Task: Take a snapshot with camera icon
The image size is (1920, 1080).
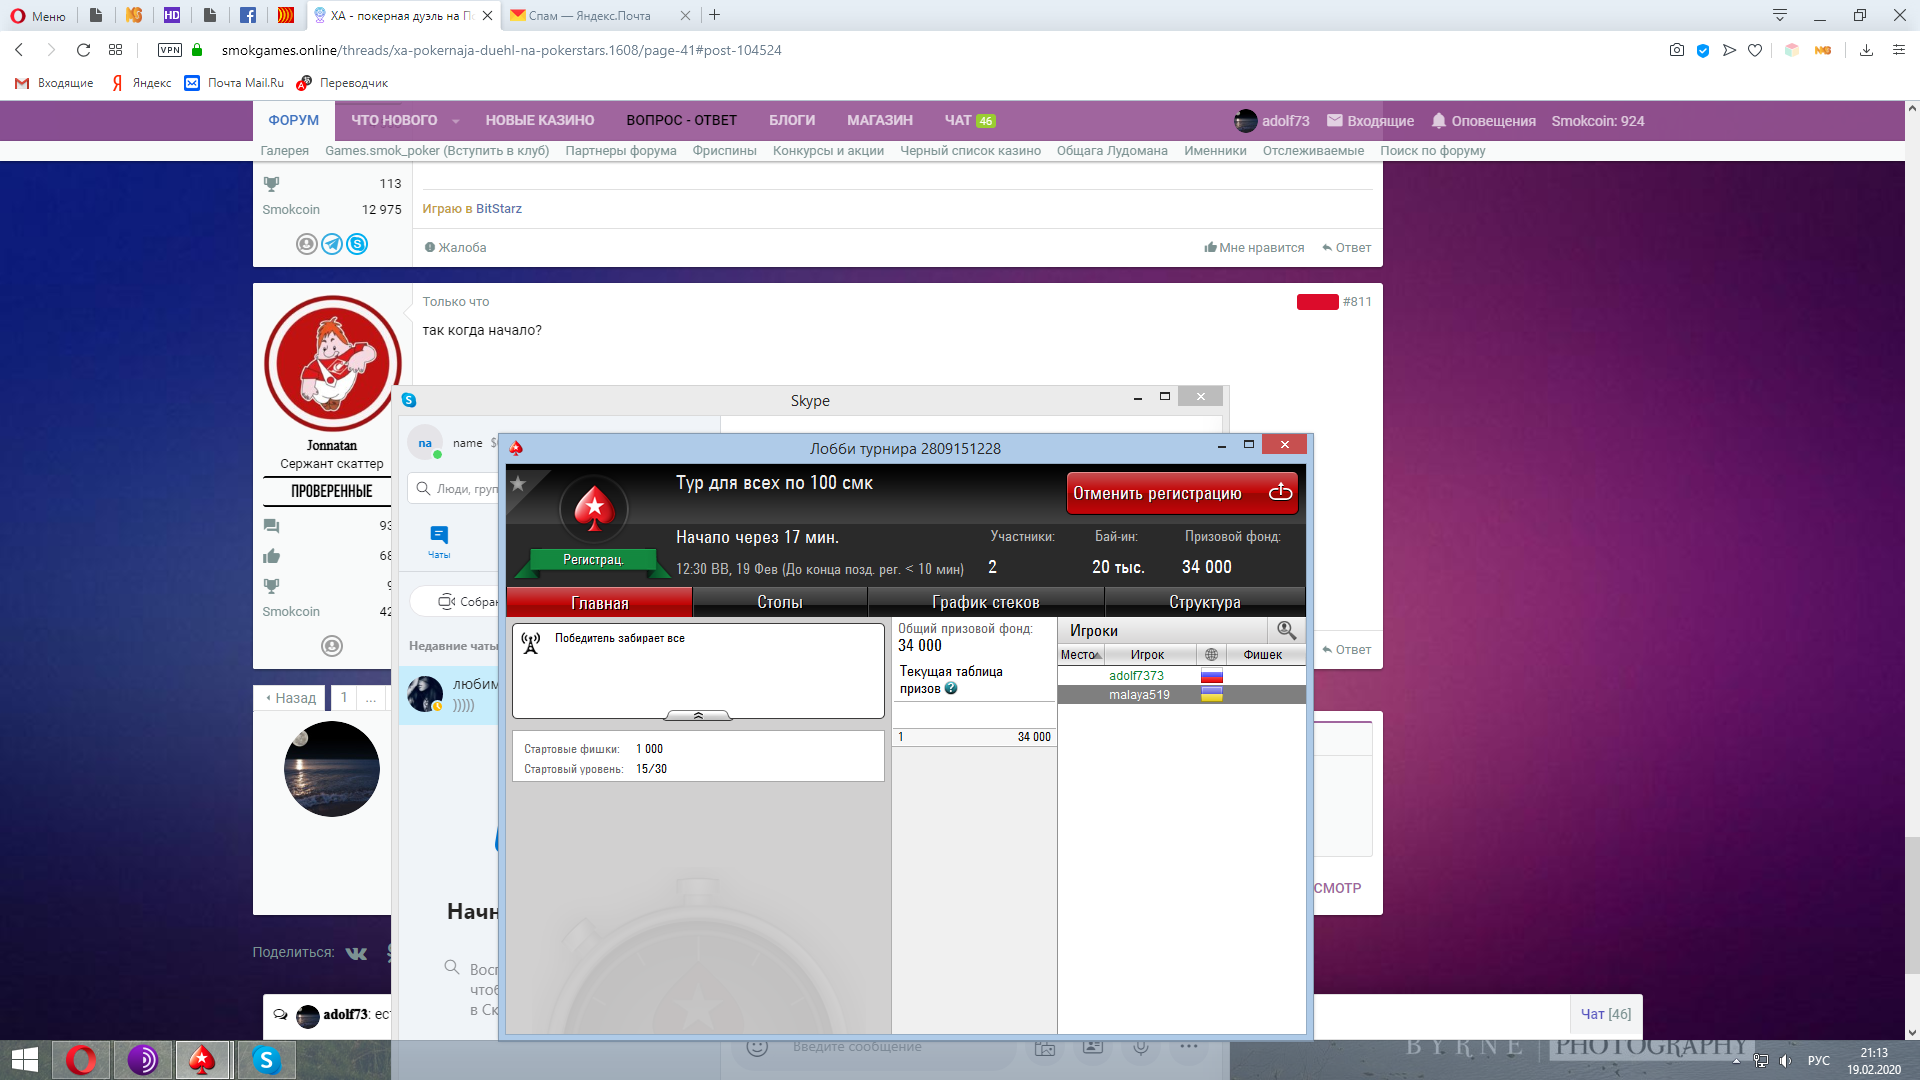Action: [x=1677, y=50]
